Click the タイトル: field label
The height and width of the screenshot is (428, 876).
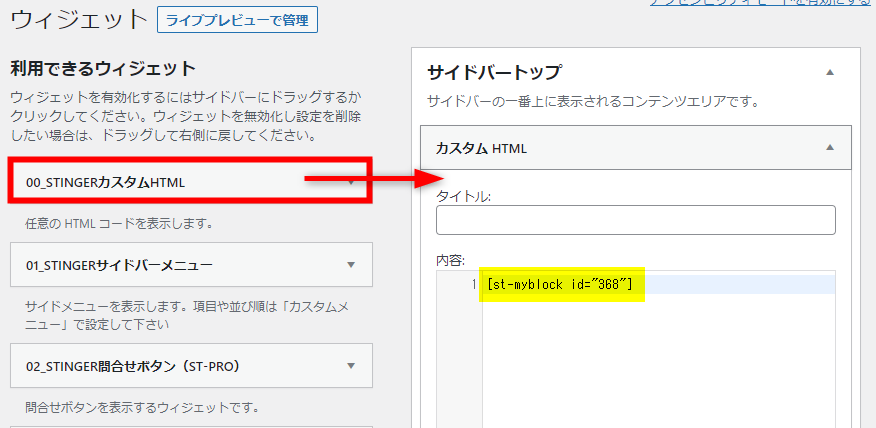463,197
